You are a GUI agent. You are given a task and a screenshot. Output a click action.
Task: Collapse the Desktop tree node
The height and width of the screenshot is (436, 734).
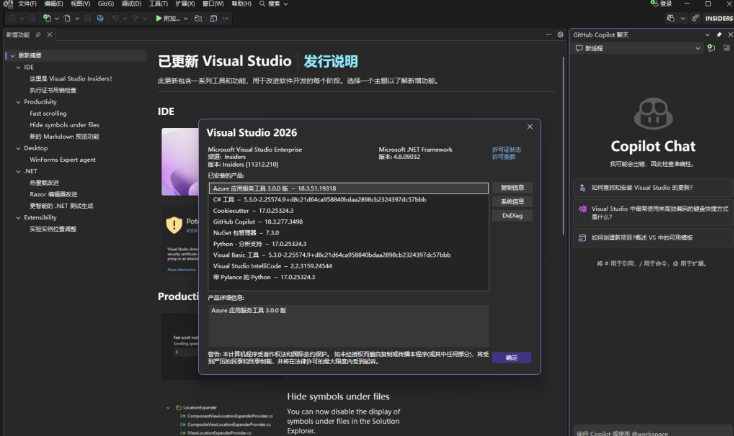(x=18, y=148)
